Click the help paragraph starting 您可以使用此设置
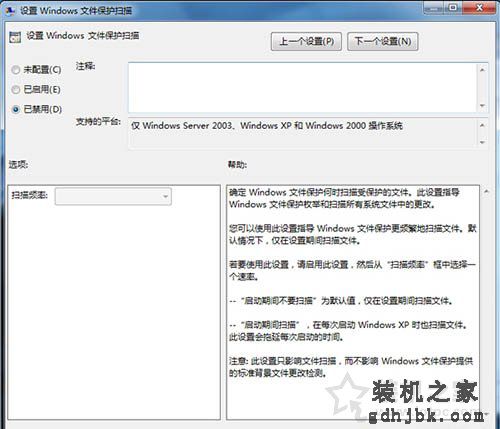 click(353, 234)
